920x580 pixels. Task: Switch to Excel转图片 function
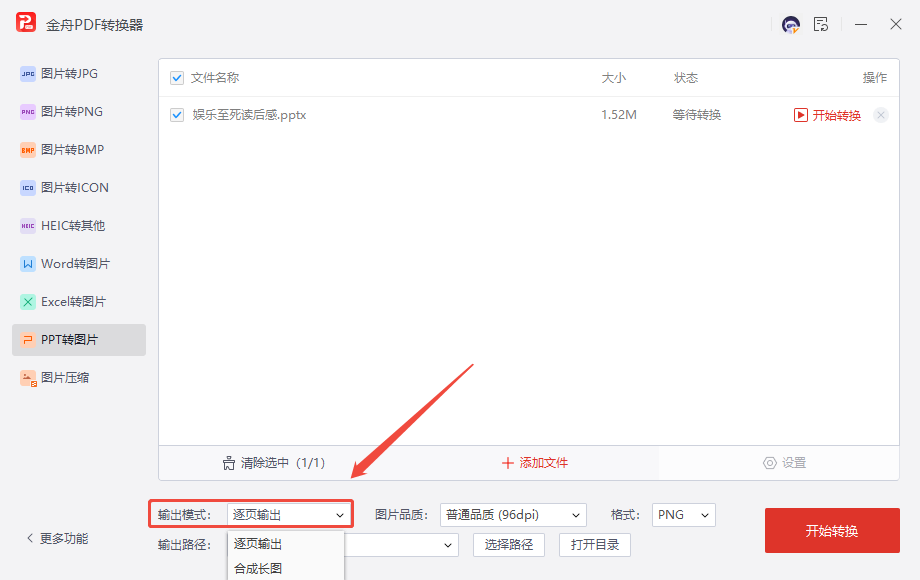coord(79,302)
